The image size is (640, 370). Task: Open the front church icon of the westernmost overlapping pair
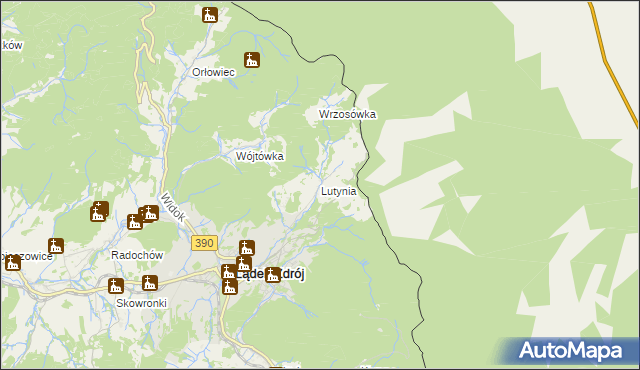pos(97,214)
